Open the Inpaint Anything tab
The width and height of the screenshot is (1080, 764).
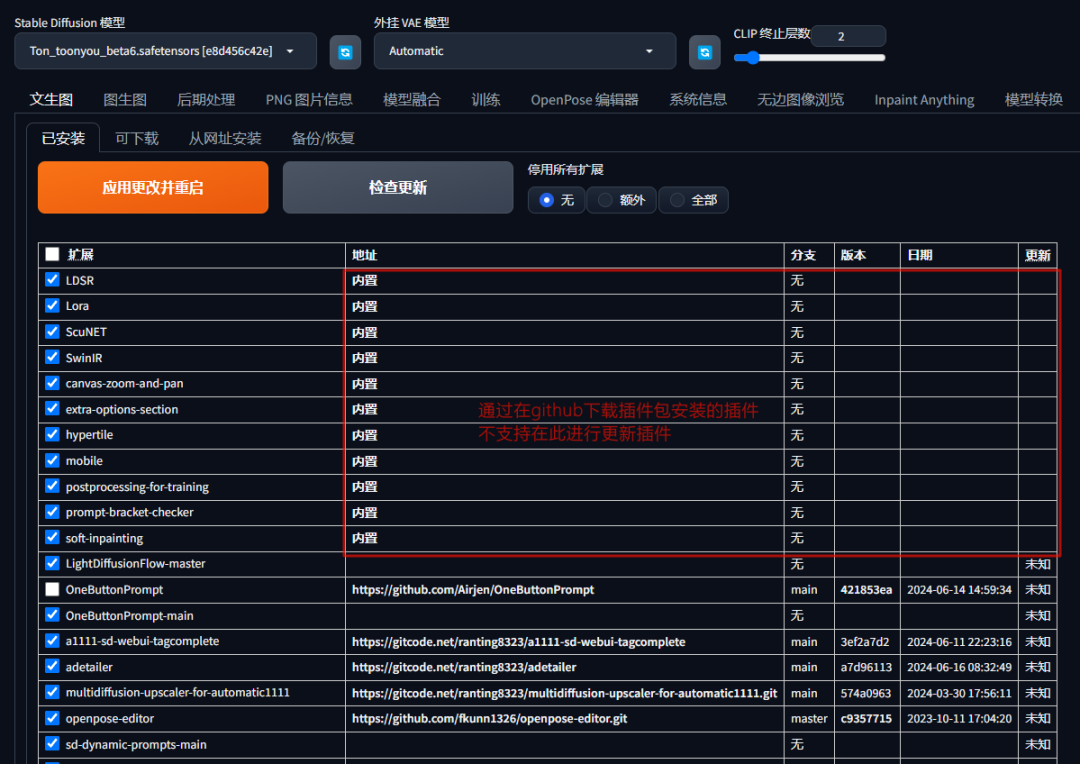924,100
